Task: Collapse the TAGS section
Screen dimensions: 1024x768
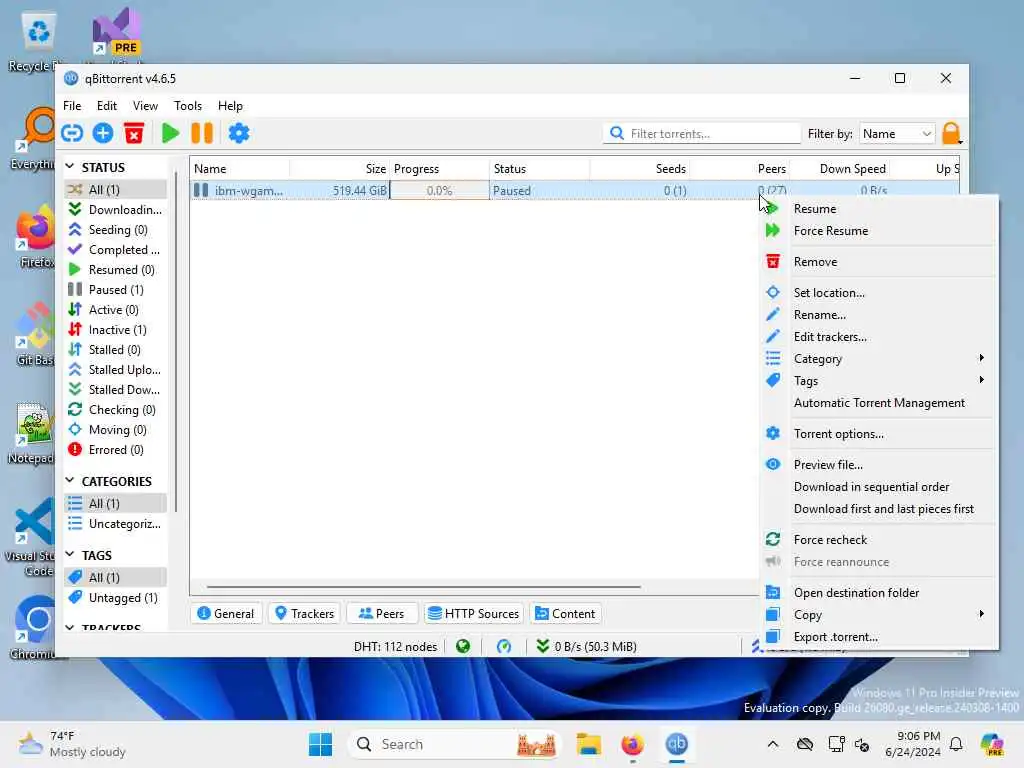Action: tap(70, 554)
